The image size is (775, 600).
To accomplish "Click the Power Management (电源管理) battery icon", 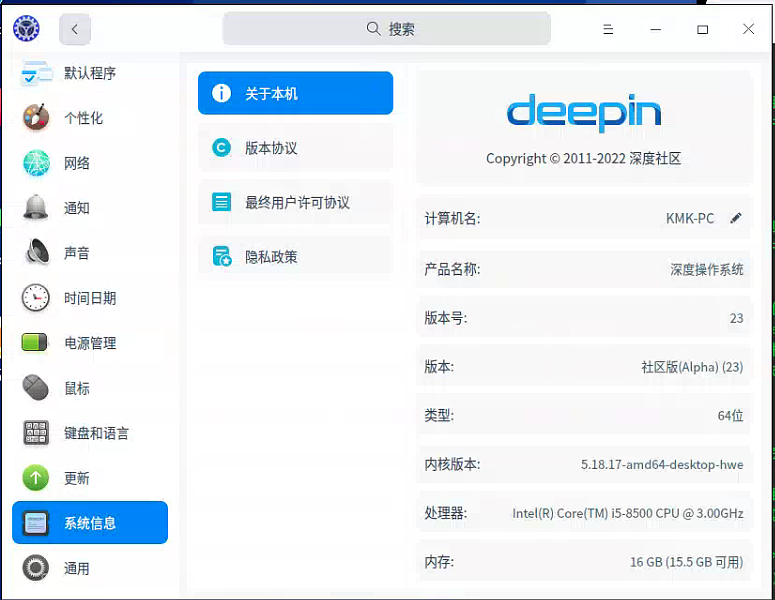I will point(35,343).
